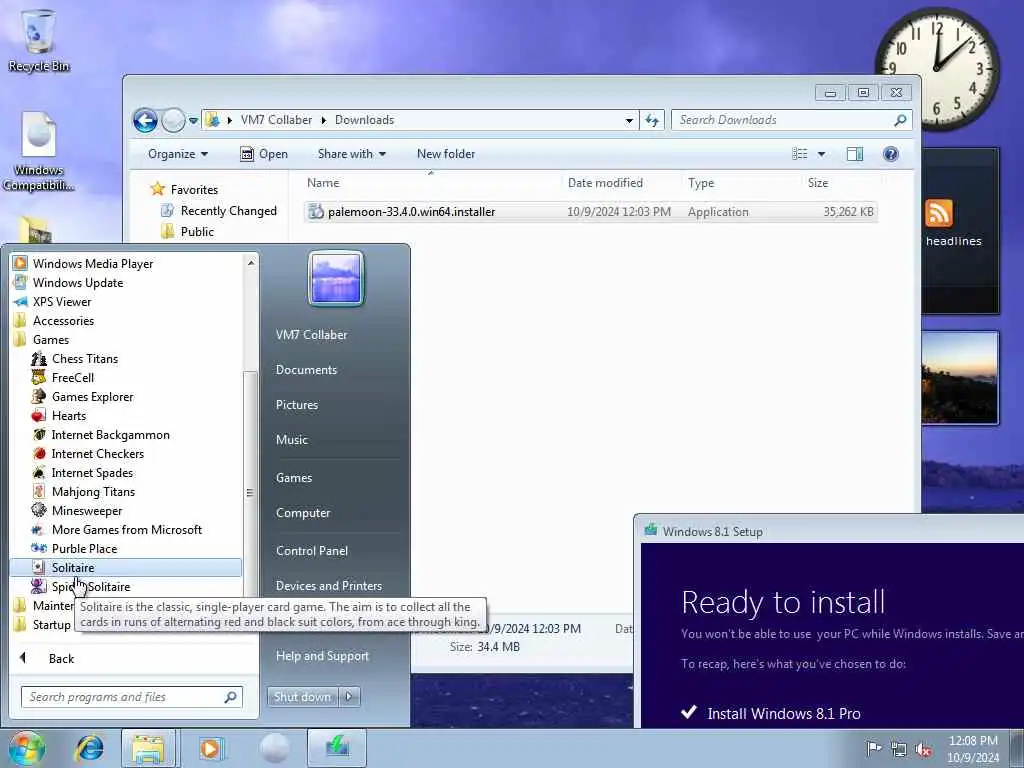
Task: Click the Windows Start orb
Action: point(27,748)
